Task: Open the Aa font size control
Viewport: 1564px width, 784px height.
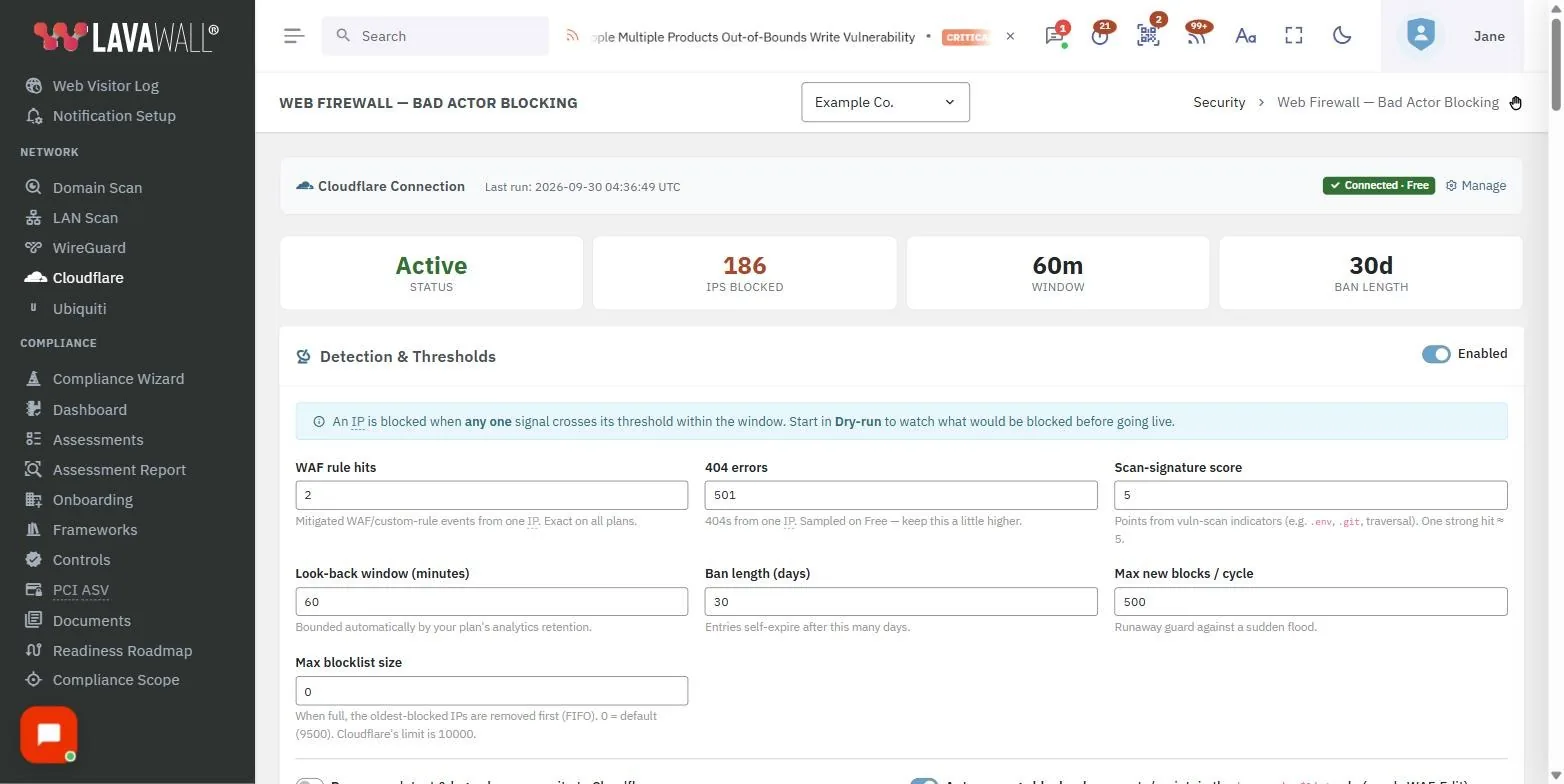Action: pos(1245,36)
